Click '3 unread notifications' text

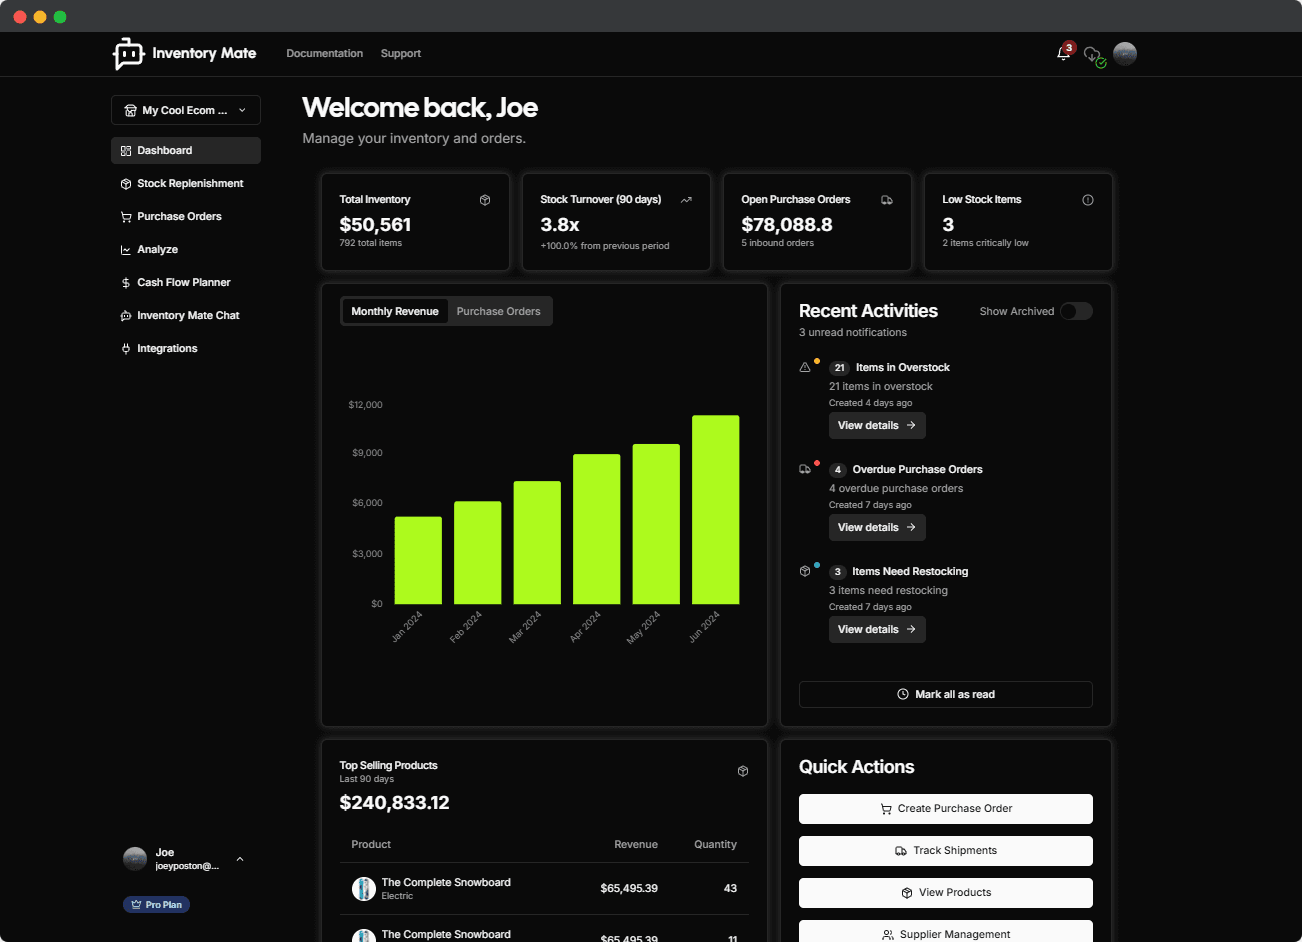[x=853, y=332]
